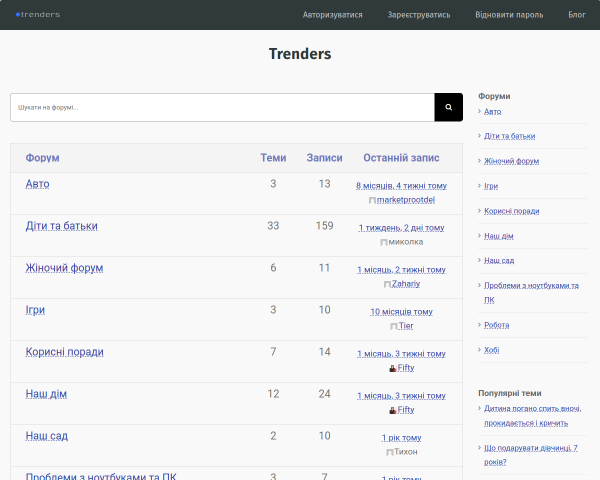600x480 pixels.
Task: Click the magnifier search button
Action: 448,107
